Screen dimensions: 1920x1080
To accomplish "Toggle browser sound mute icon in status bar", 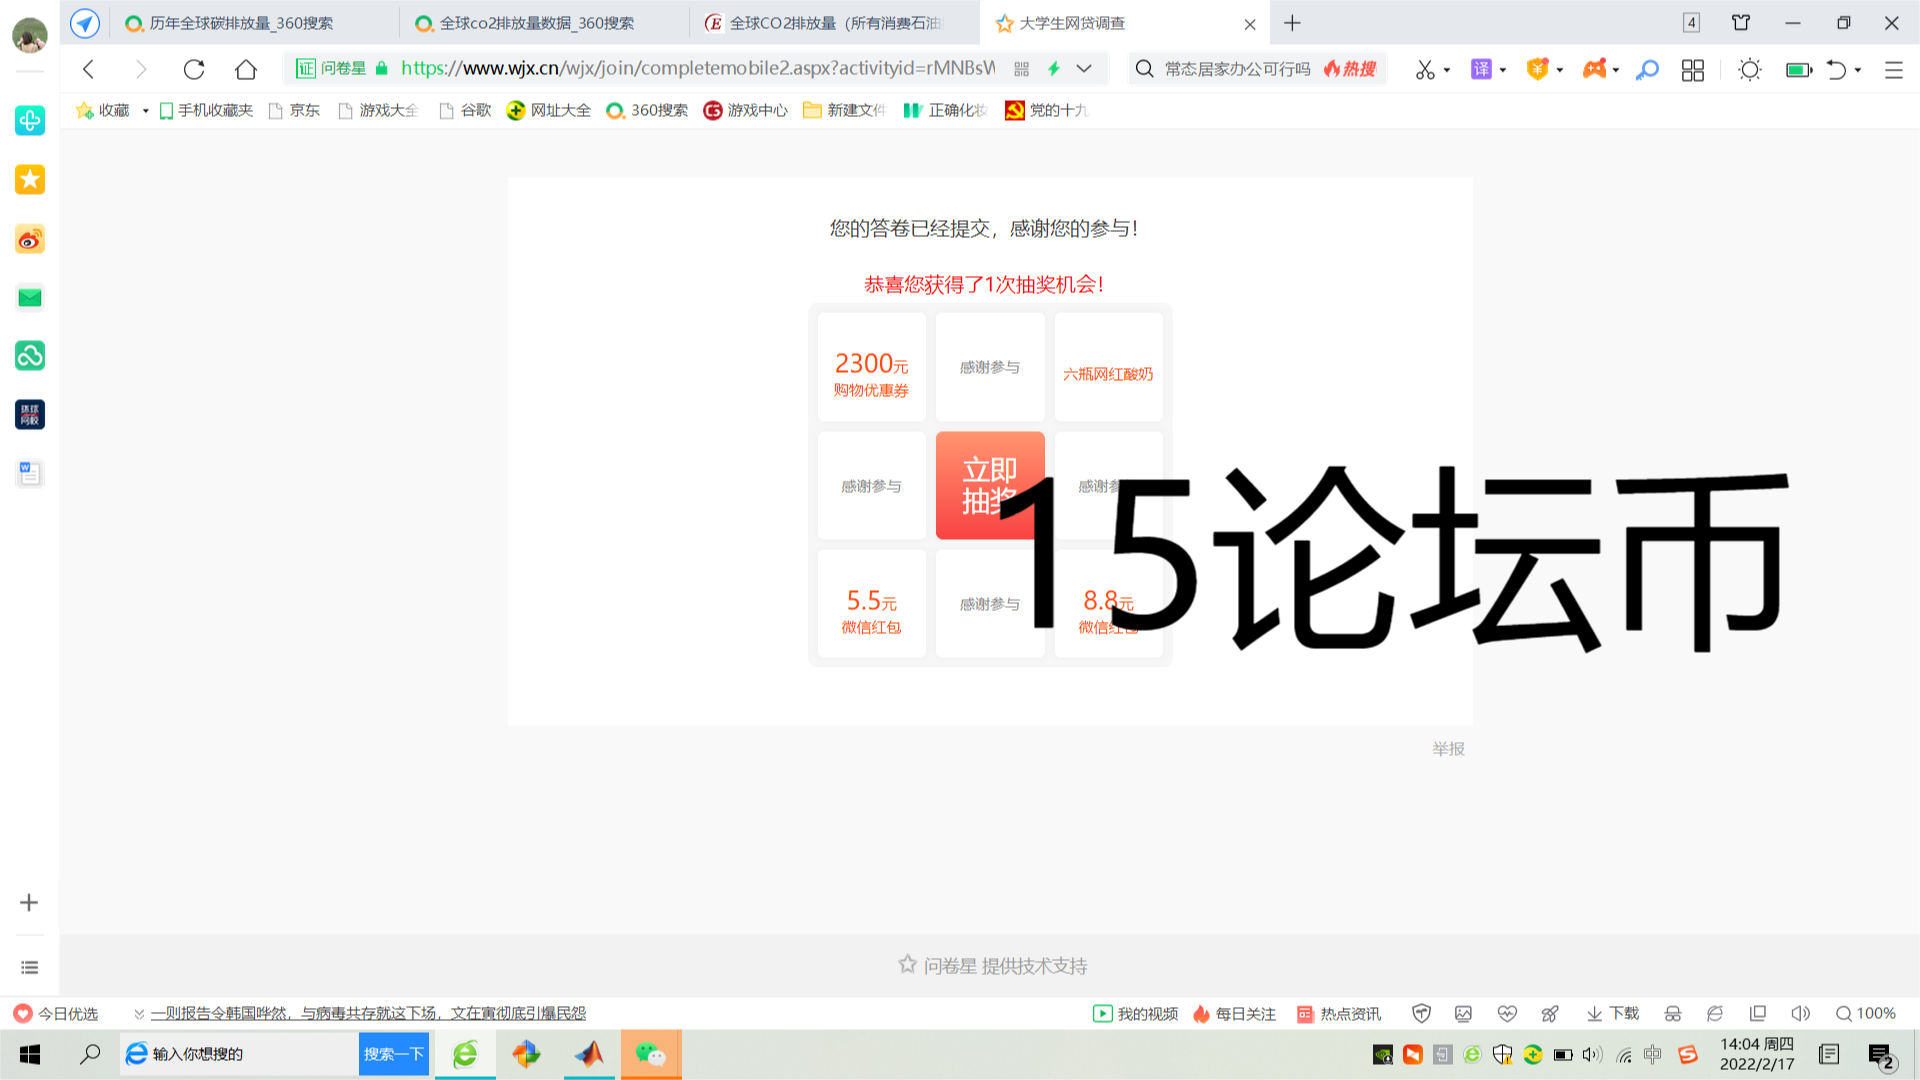I will 1800,1013.
